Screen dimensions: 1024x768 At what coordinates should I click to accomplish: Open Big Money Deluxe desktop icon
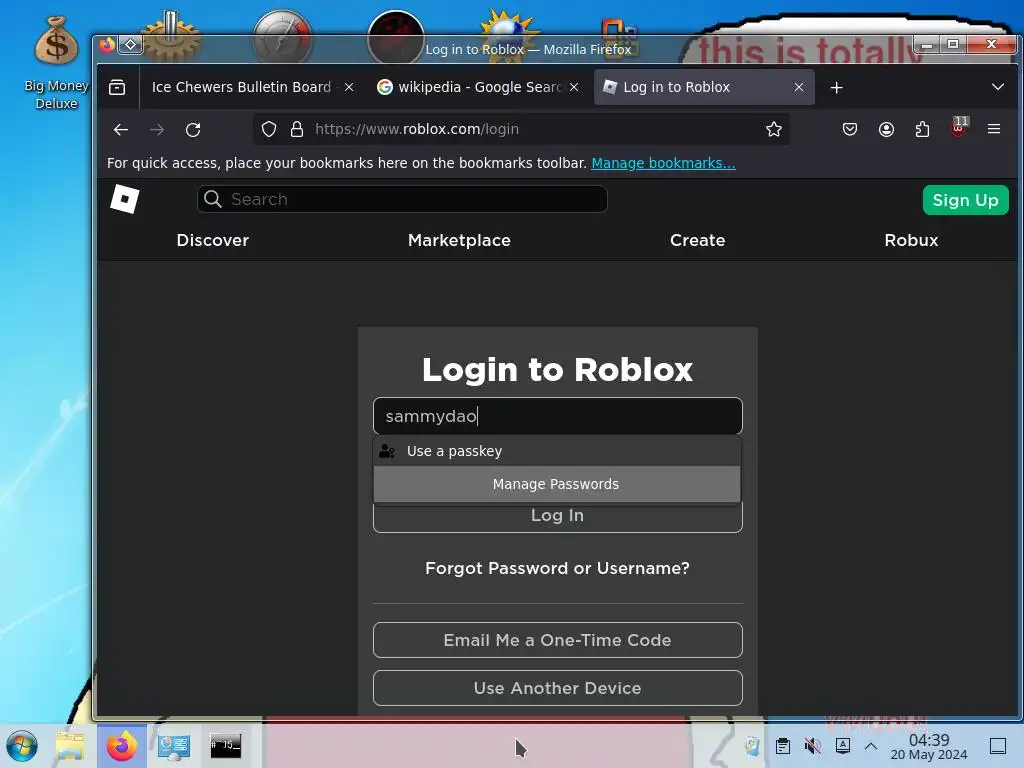pyautogui.click(x=56, y=63)
